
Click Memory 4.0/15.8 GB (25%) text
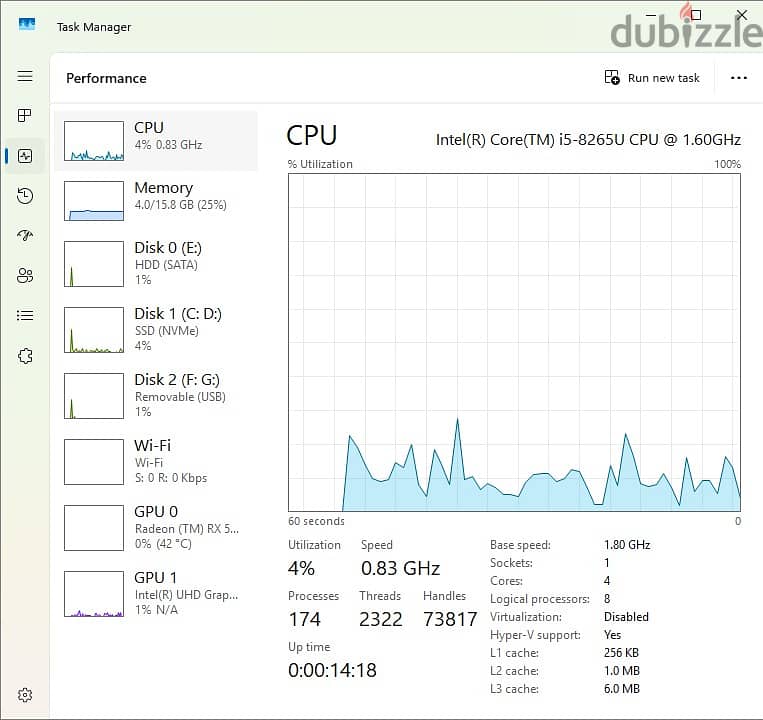click(x=181, y=205)
